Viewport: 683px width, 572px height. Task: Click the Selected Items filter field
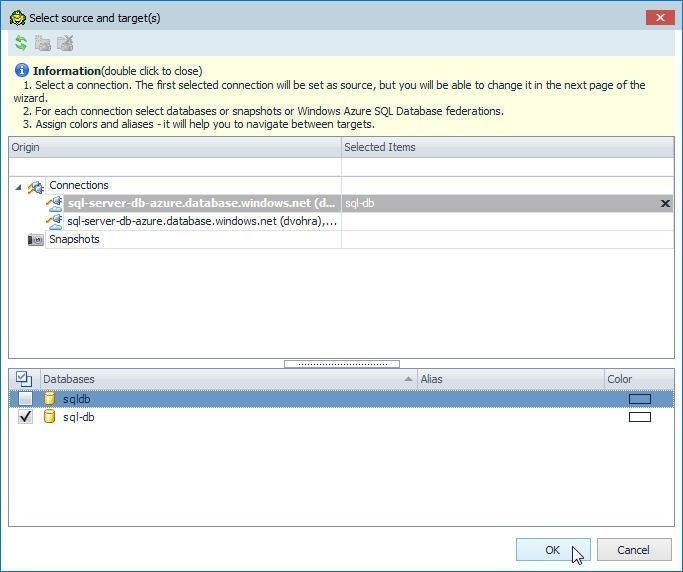click(507, 167)
